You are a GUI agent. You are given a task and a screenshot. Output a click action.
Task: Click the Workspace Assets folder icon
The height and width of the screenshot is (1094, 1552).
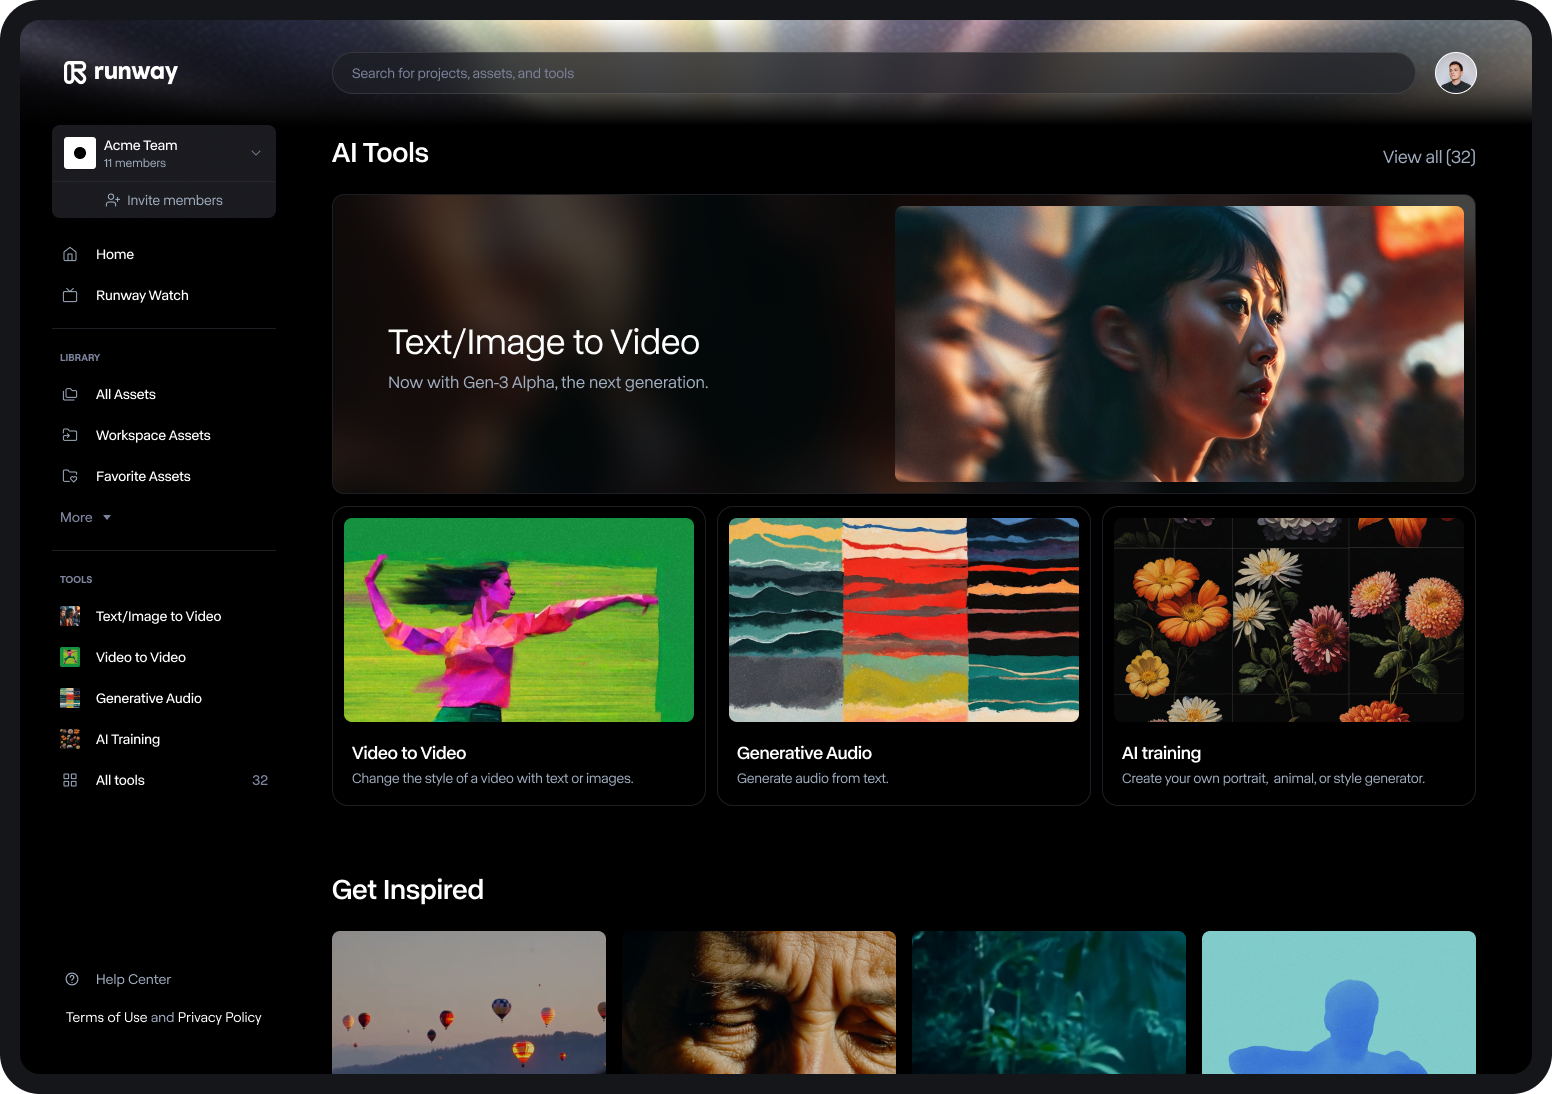[70, 435]
